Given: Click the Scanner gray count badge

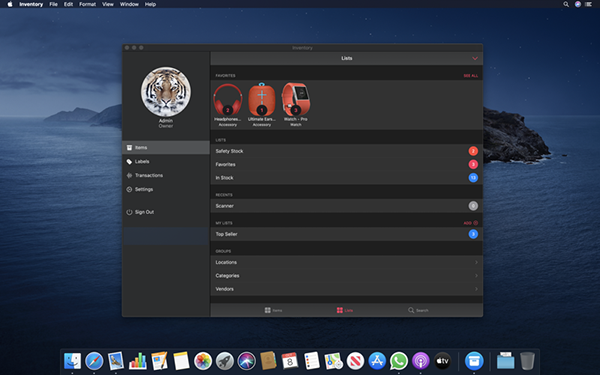Looking at the screenshot, I should coord(473,206).
